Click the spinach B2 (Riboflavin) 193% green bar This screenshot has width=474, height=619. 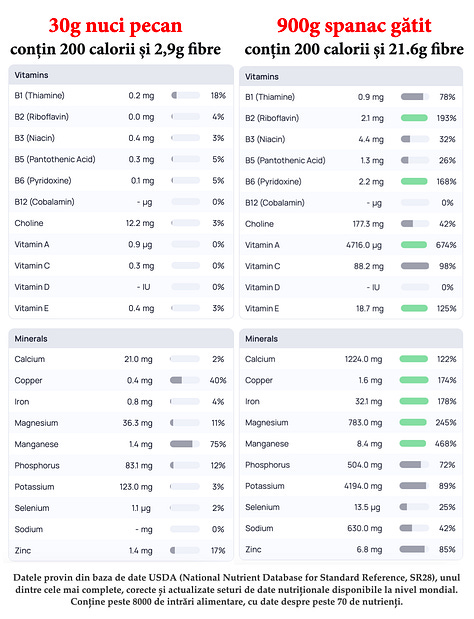point(414,118)
